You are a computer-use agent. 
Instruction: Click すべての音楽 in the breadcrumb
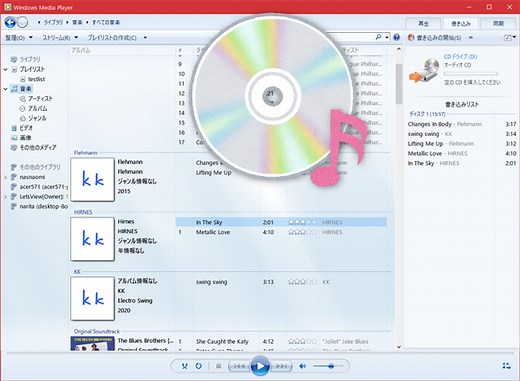(x=106, y=22)
